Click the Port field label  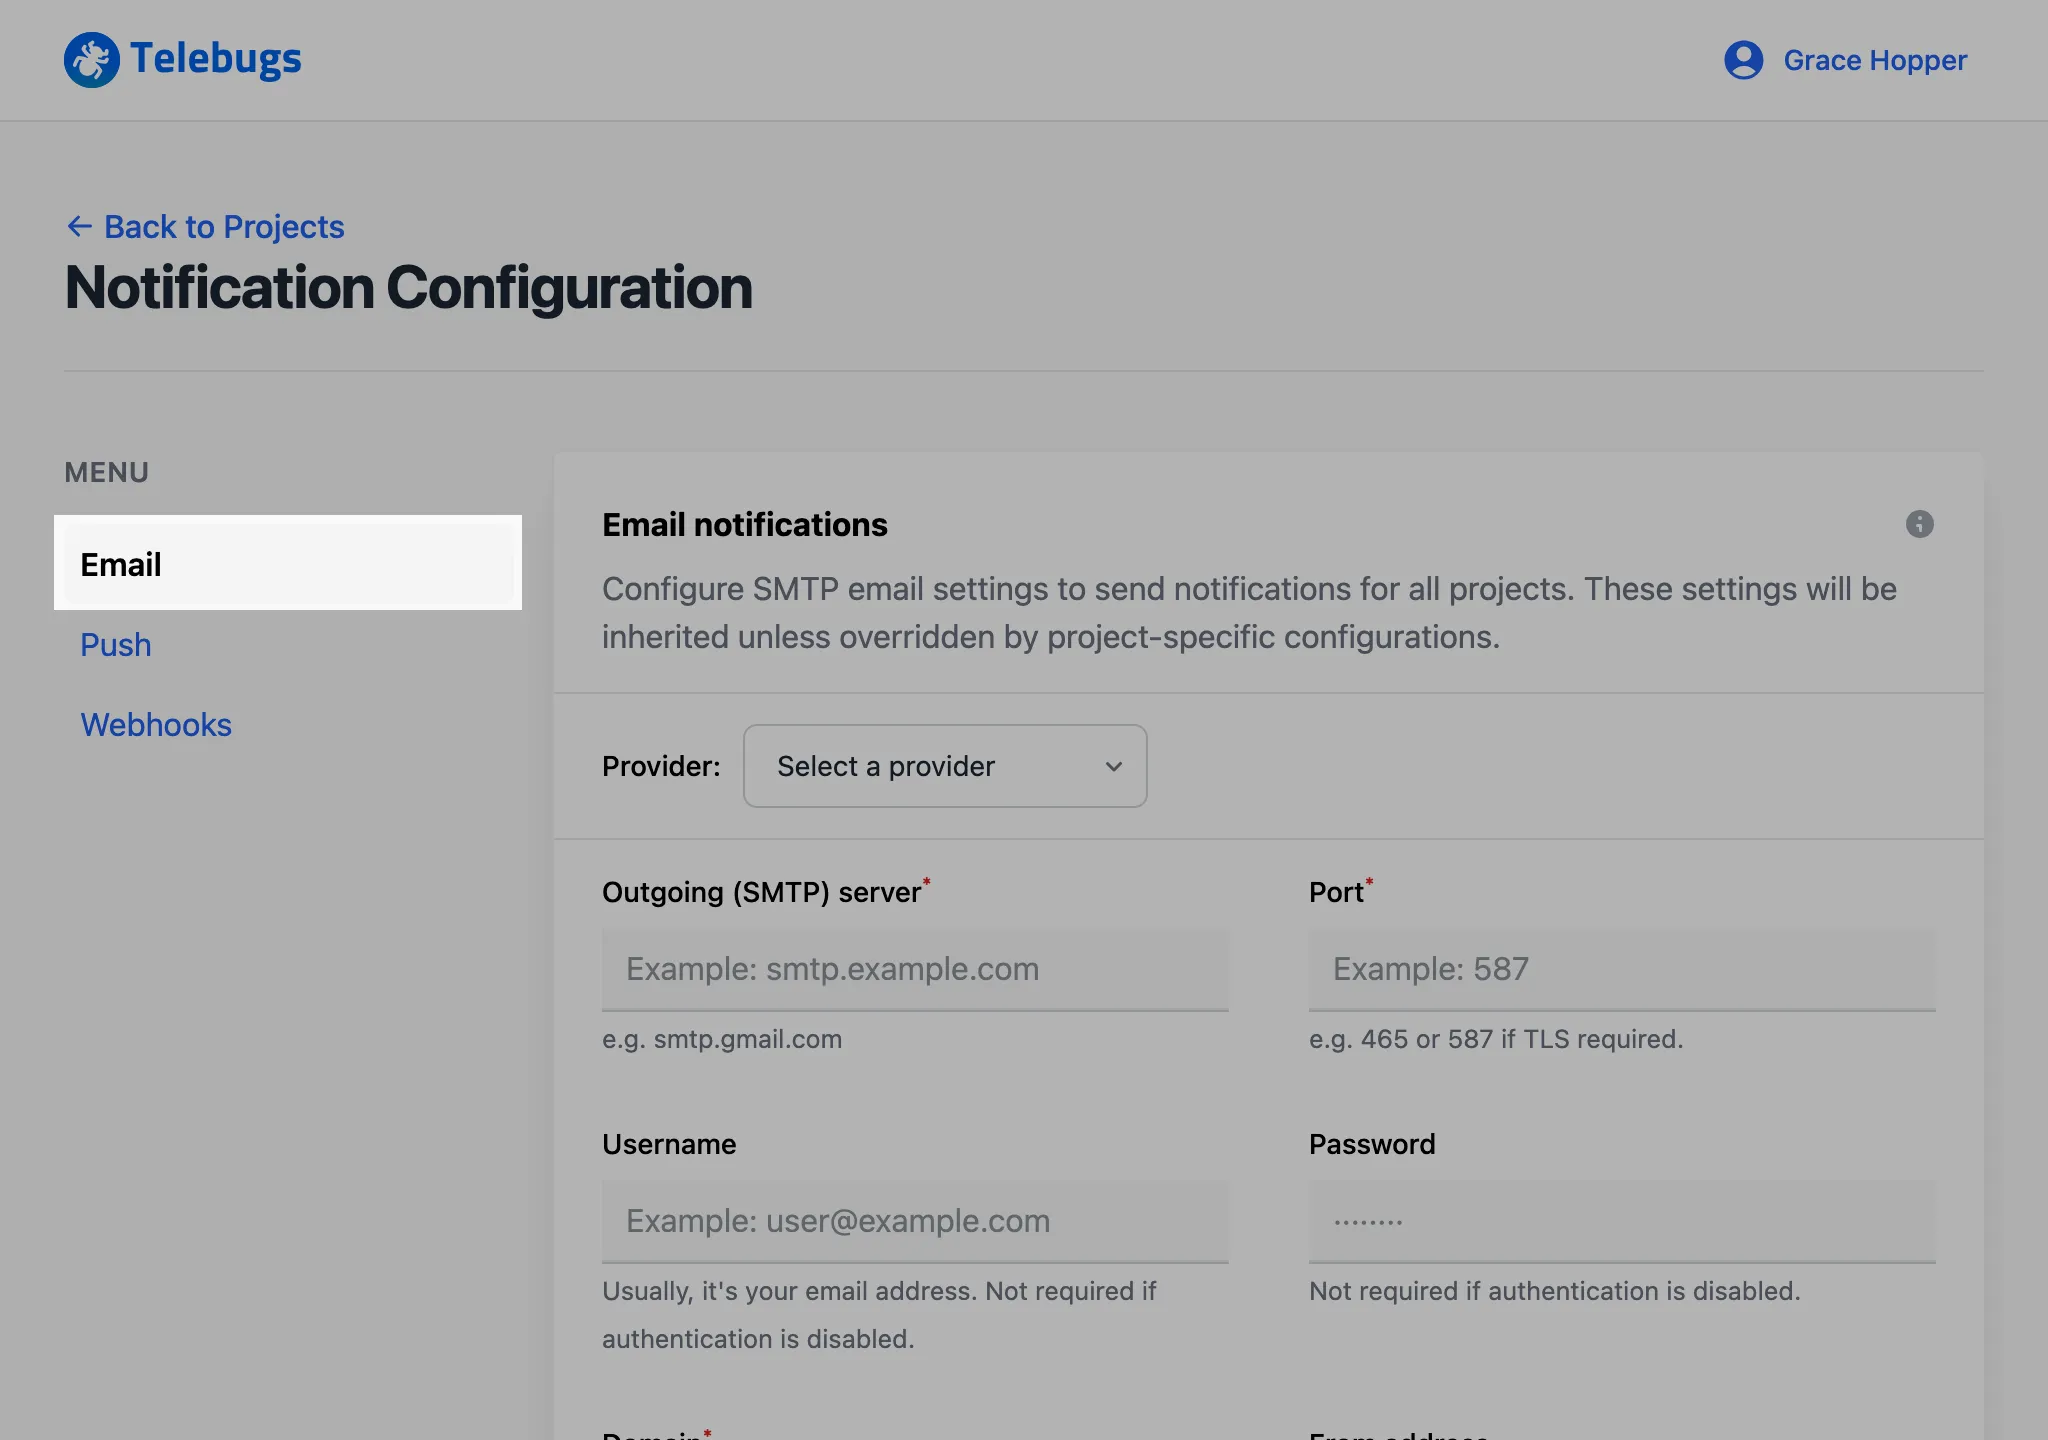coord(1337,892)
